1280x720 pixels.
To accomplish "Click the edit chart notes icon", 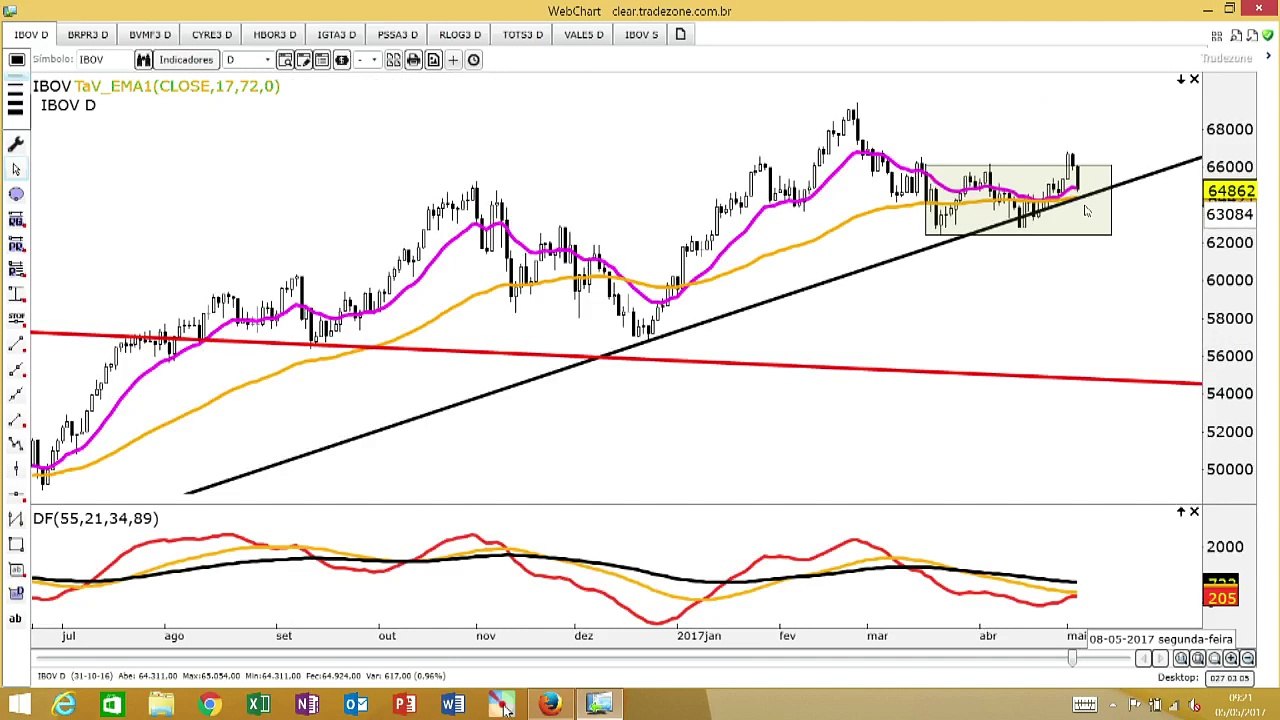I will (x=303, y=60).
